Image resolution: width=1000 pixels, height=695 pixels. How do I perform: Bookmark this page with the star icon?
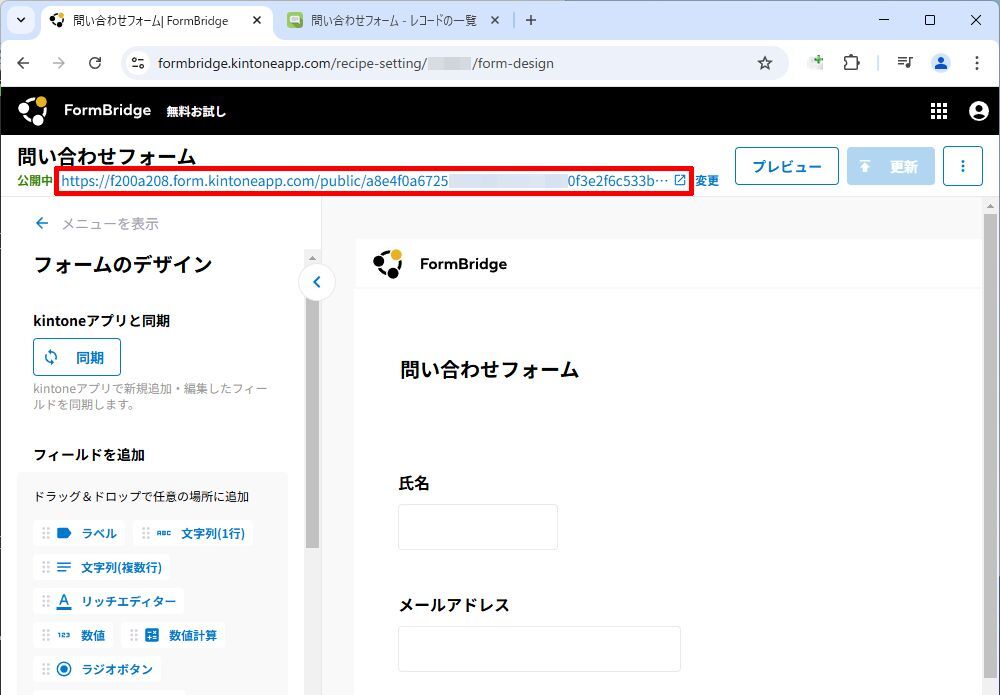coord(765,62)
